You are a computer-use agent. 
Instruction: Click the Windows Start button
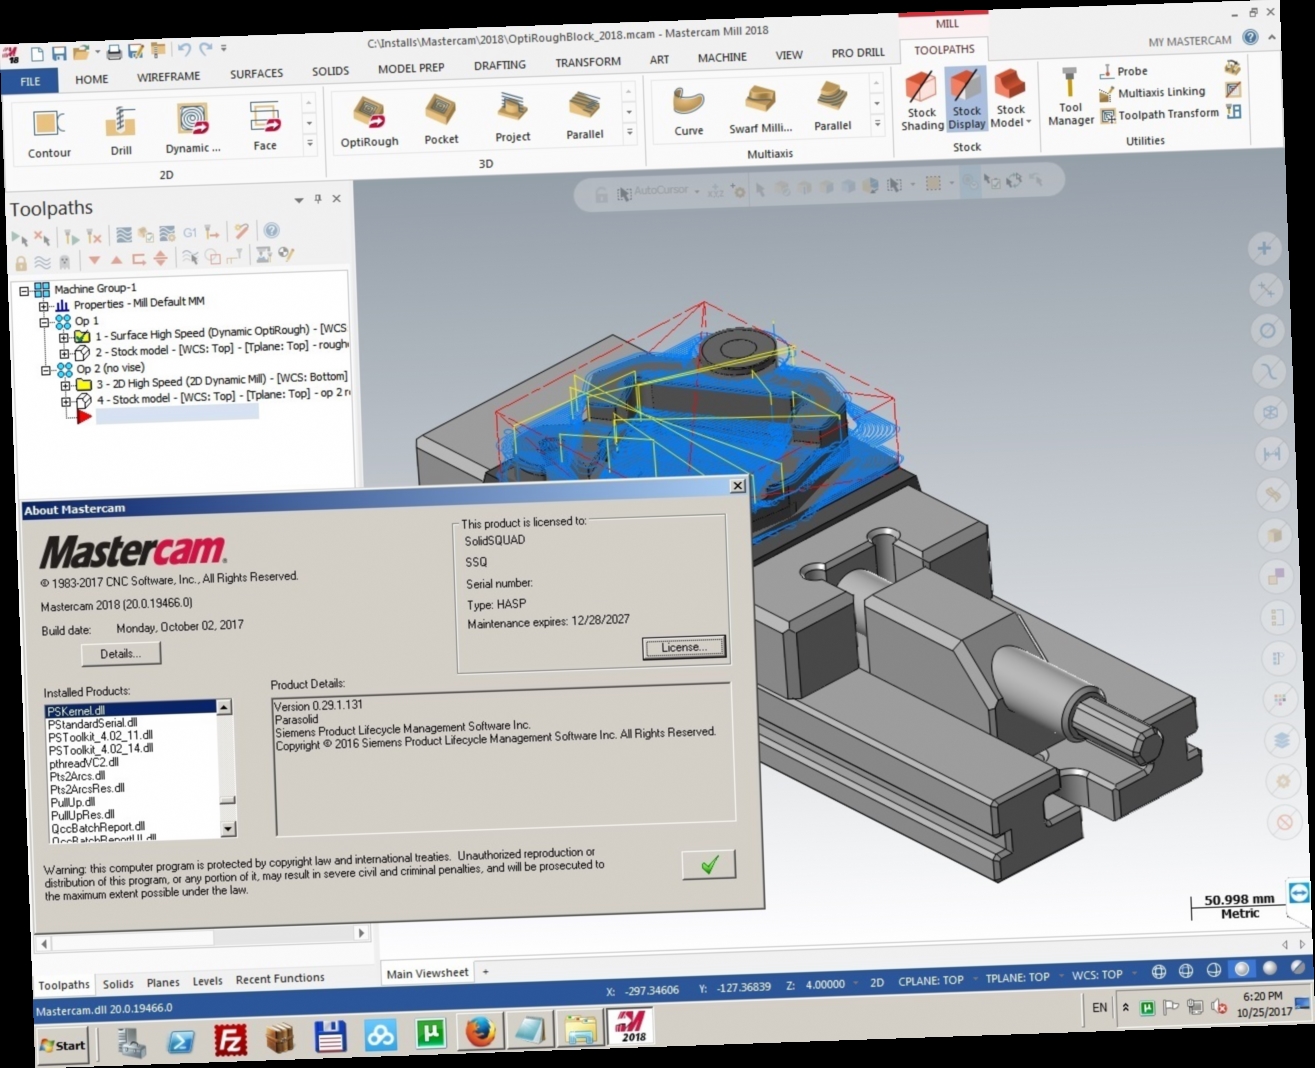(62, 1046)
